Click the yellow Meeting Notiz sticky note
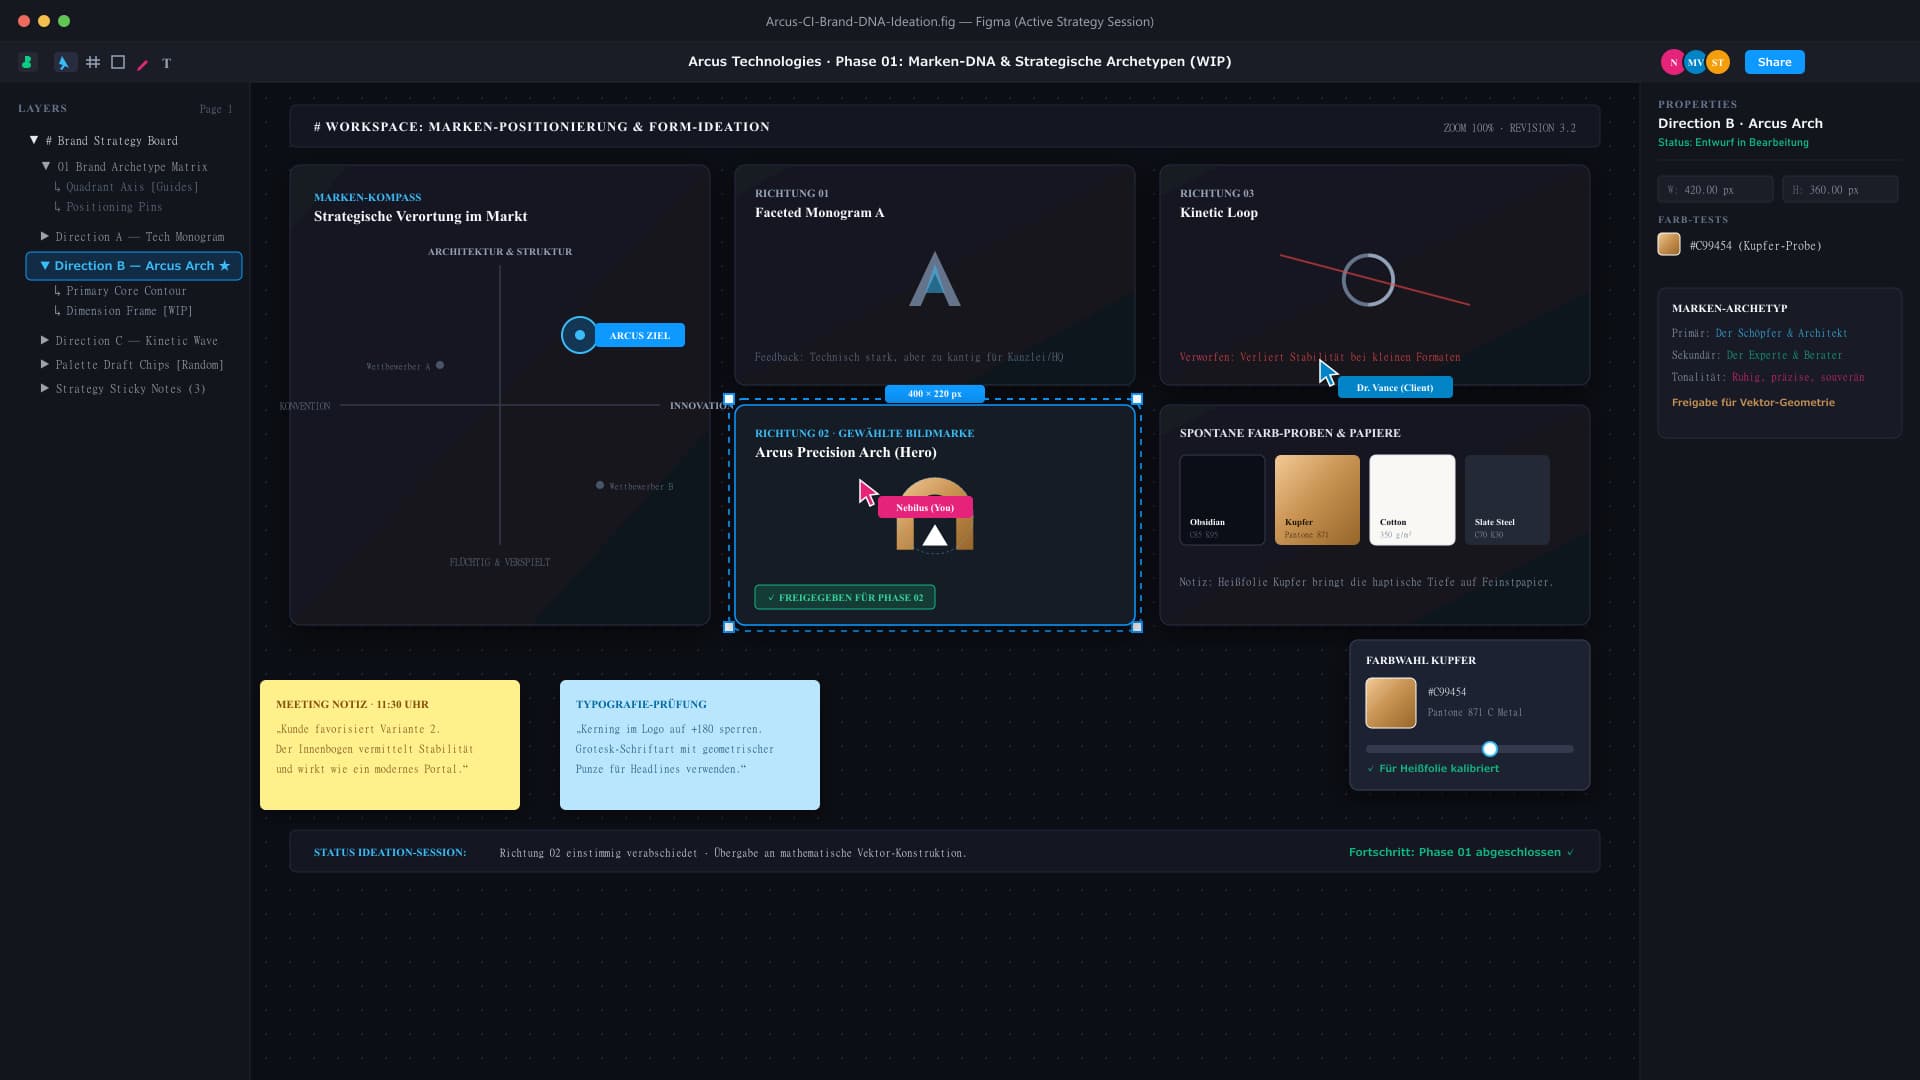This screenshot has width=1920, height=1080. tap(390, 745)
